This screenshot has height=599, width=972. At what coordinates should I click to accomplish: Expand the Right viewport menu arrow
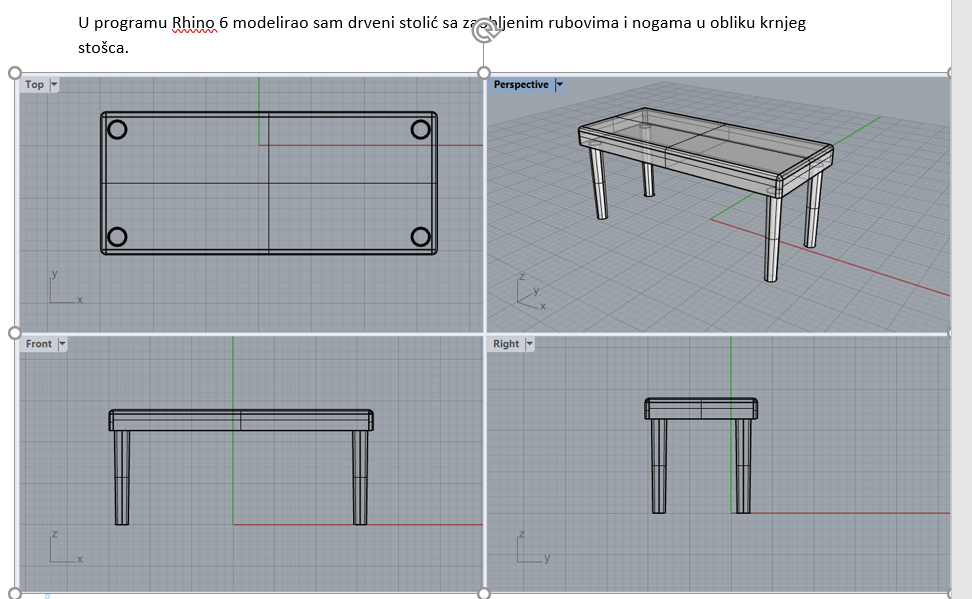529,344
